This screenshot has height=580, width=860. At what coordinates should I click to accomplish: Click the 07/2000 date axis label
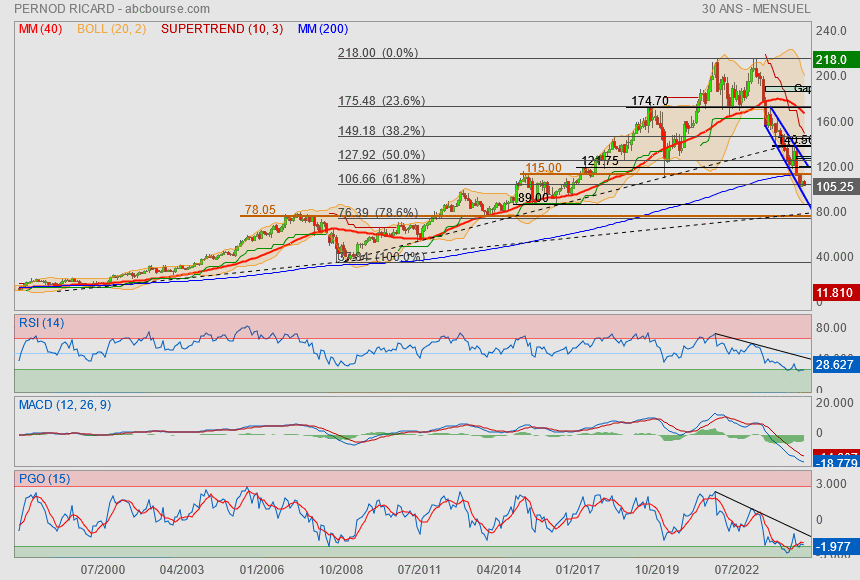point(103,570)
